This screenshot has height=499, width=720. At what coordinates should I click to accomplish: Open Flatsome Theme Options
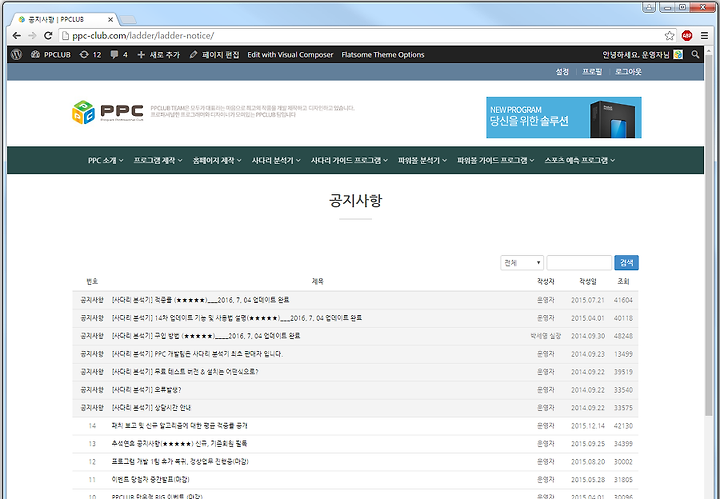coord(383,55)
